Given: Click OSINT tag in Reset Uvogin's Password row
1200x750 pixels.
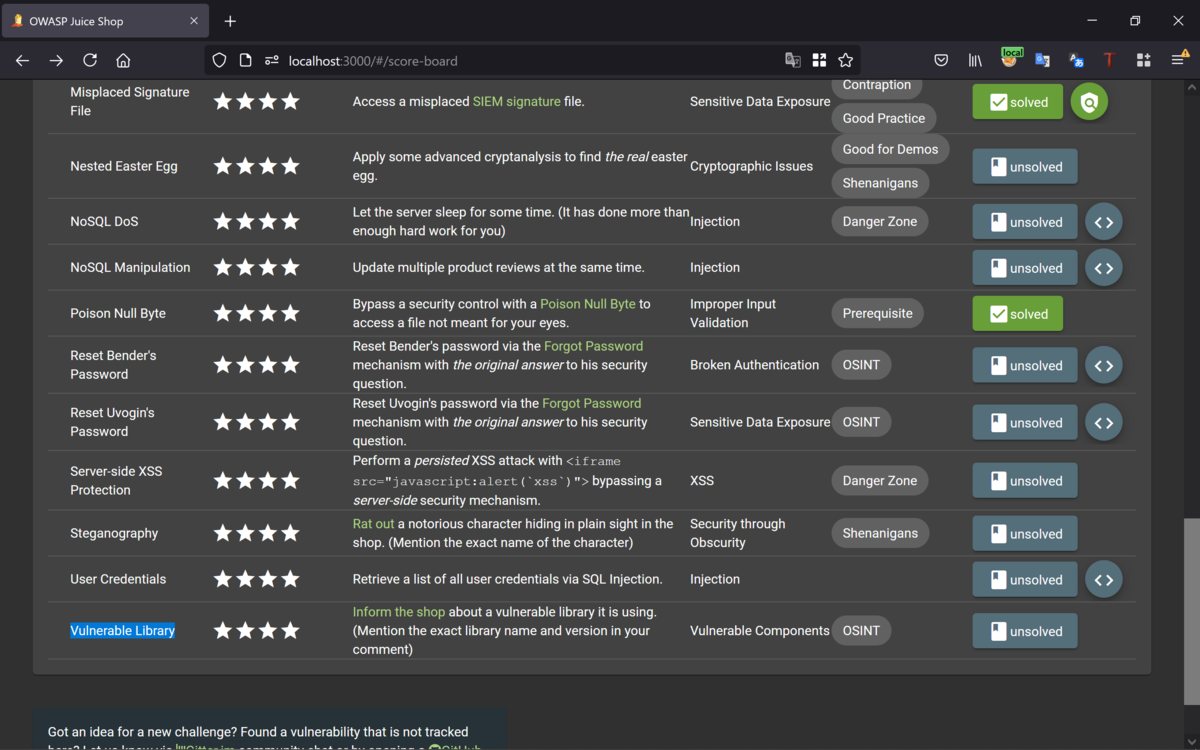Looking at the screenshot, I should pos(861,422).
